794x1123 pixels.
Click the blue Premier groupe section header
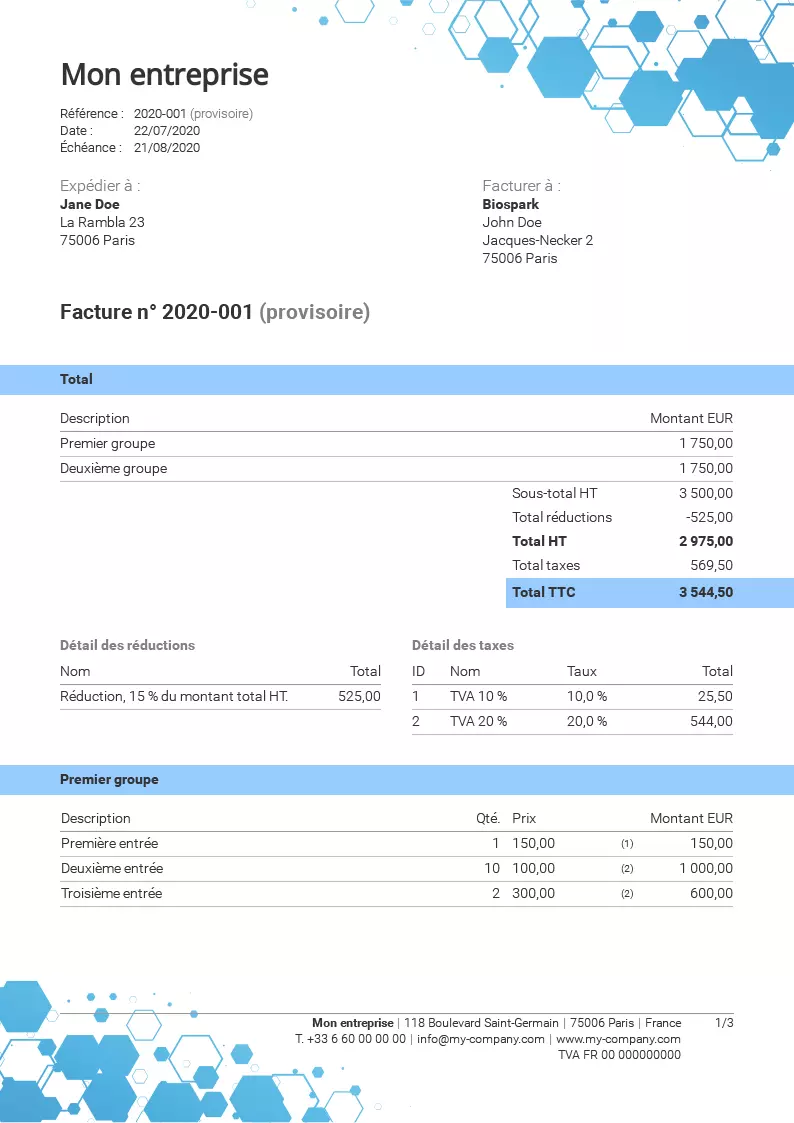coord(397,780)
